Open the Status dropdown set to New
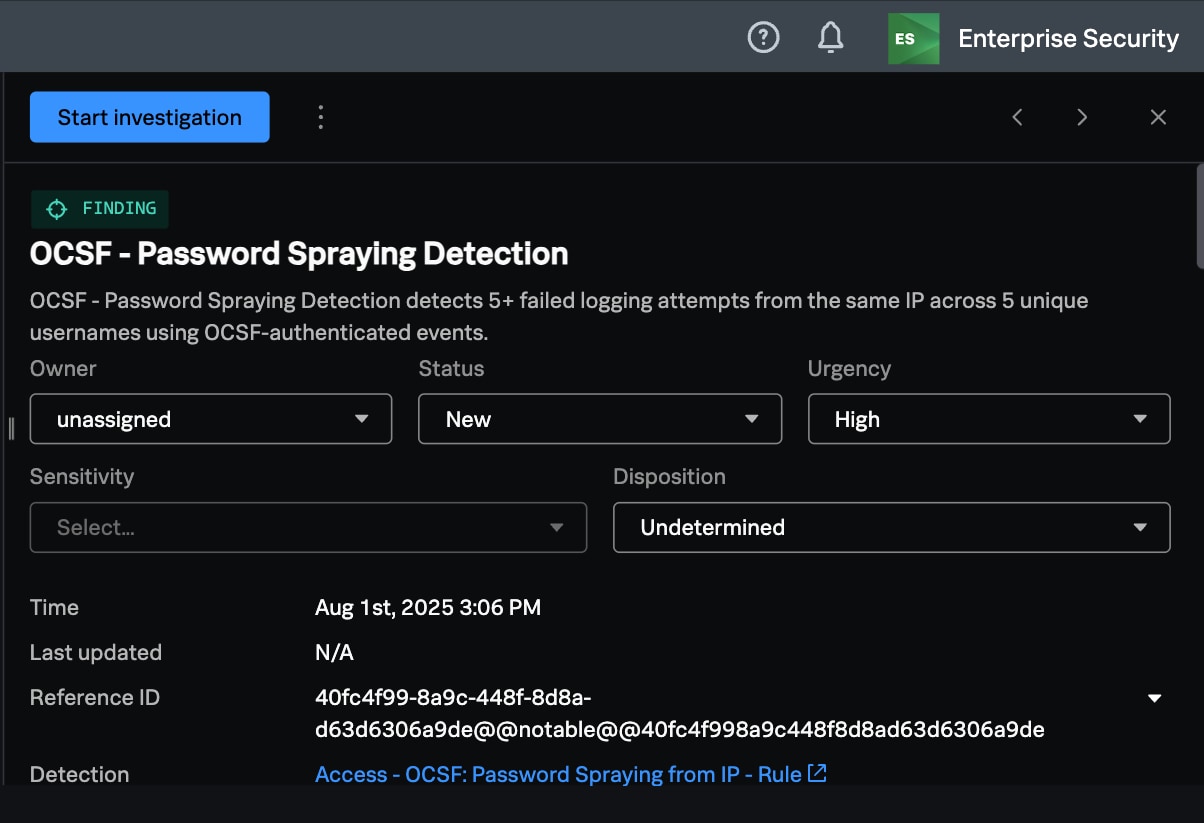 (599, 419)
